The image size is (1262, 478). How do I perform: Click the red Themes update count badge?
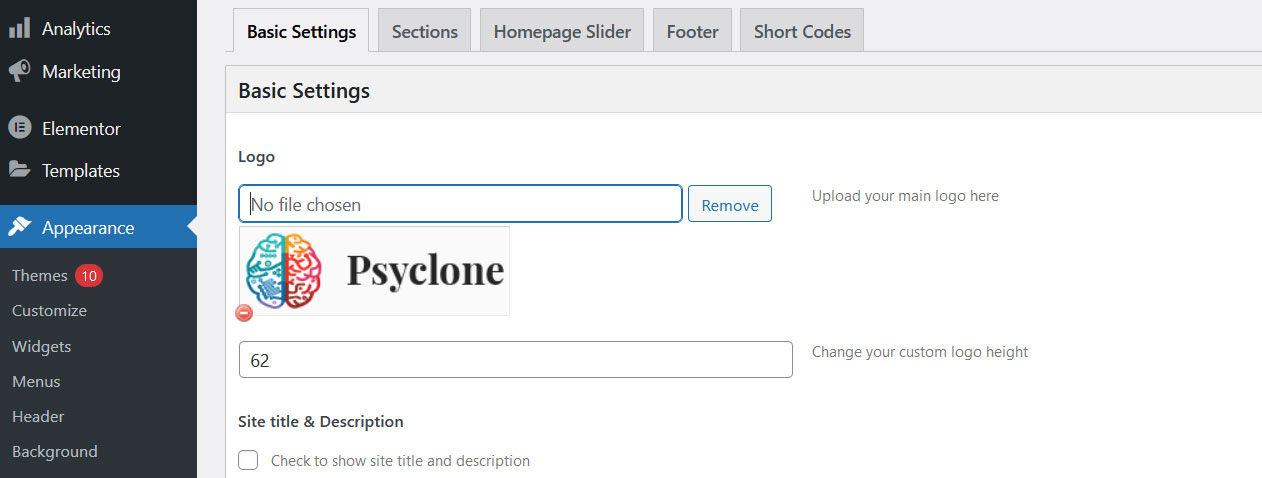point(89,275)
